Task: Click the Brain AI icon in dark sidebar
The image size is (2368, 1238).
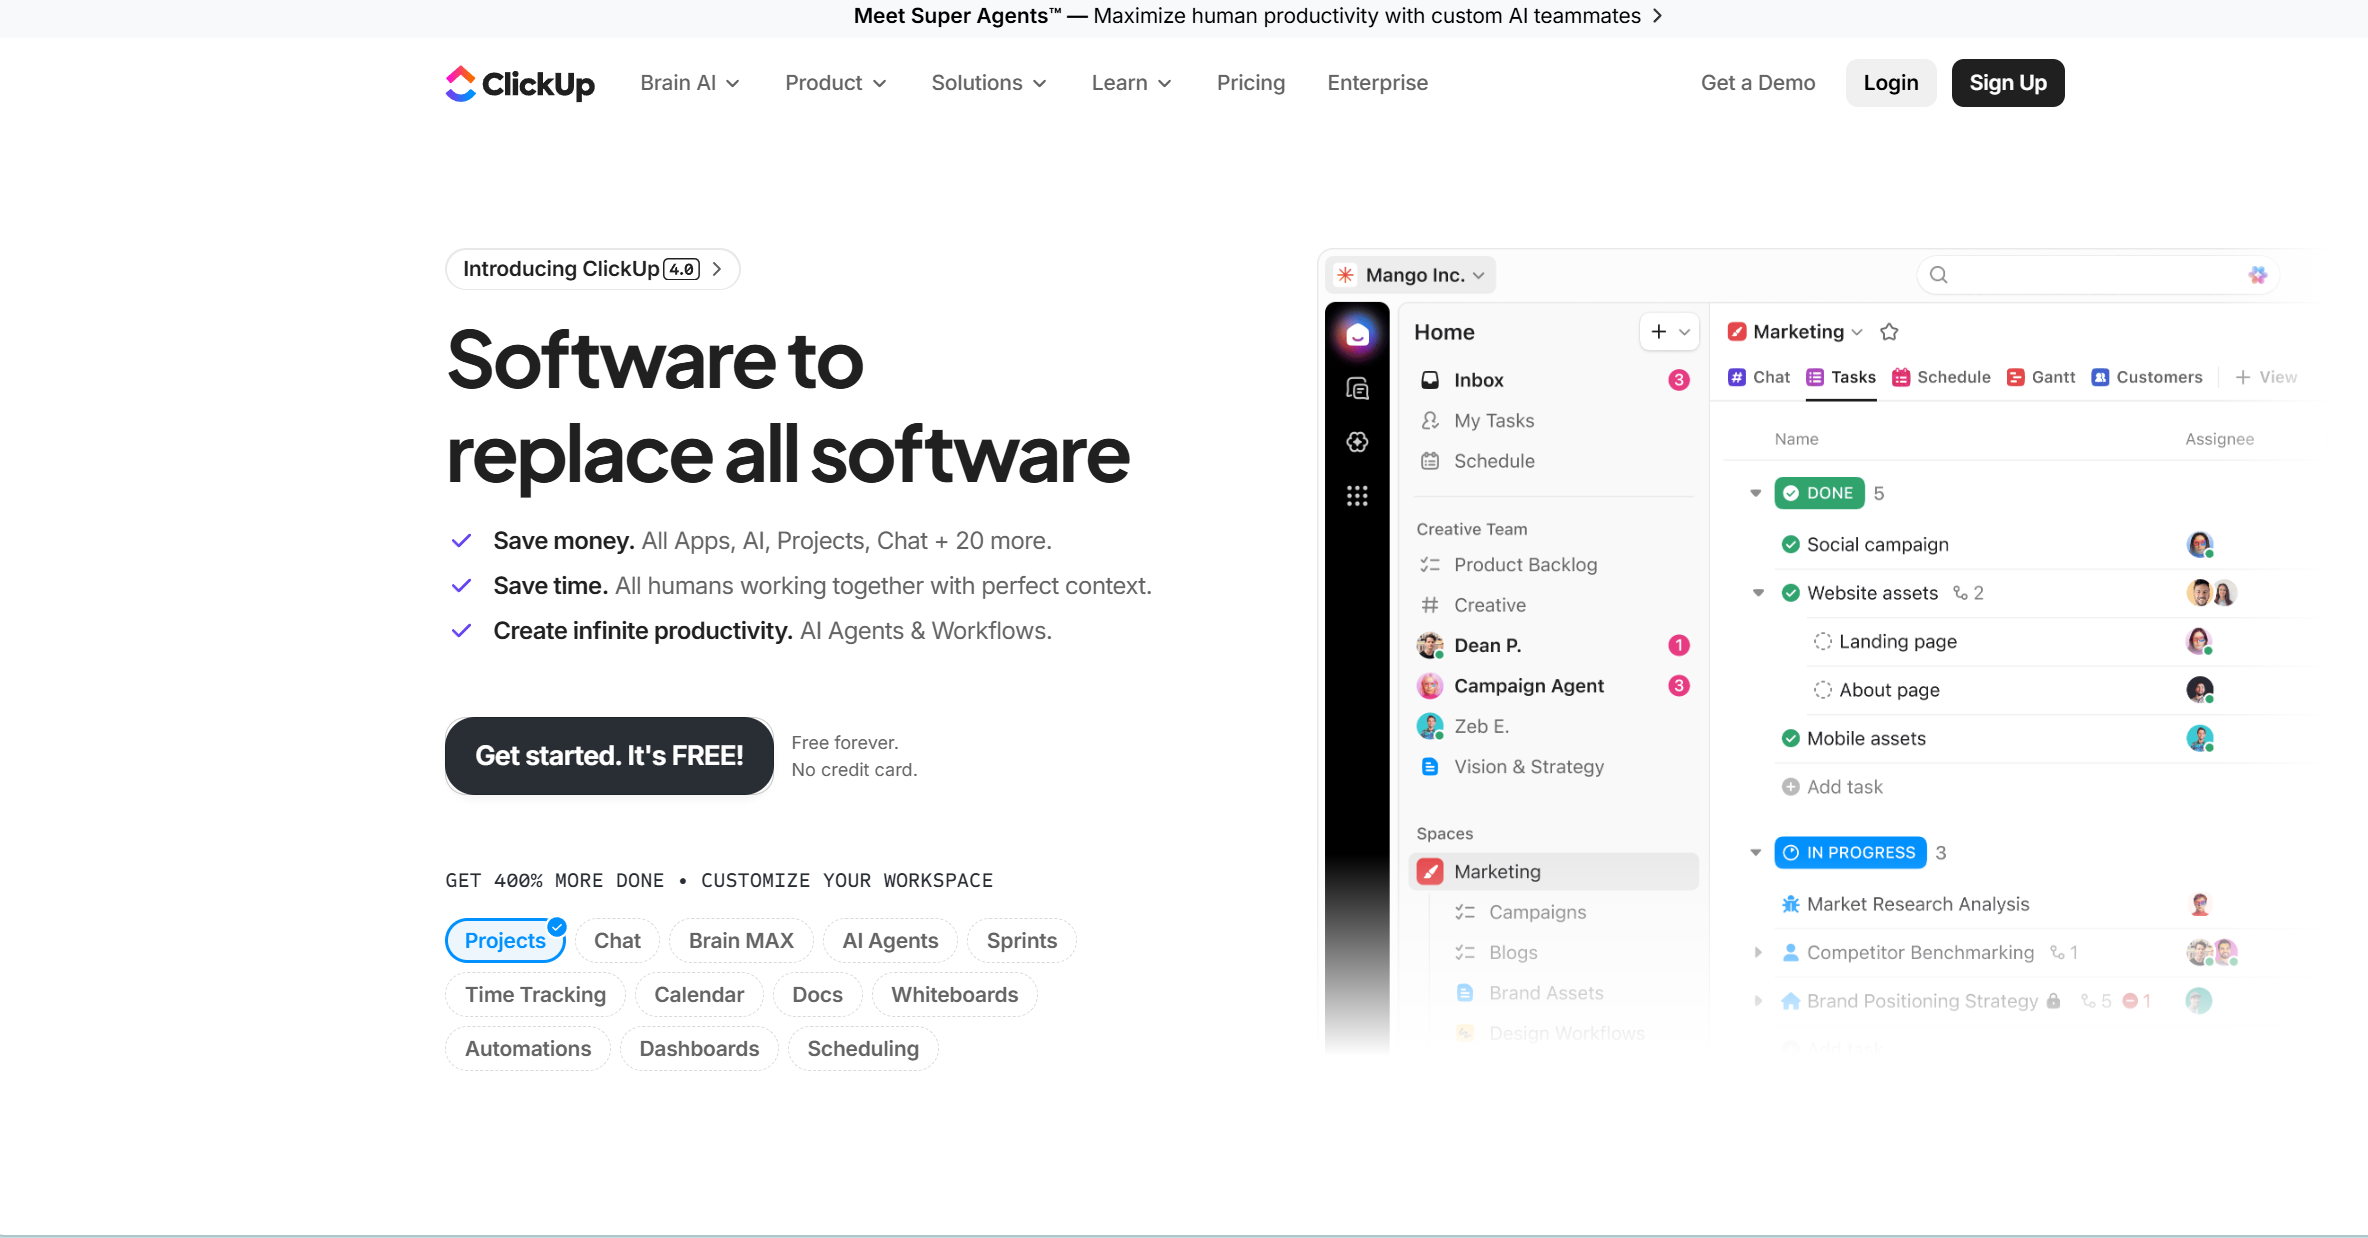Action: [1357, 442]
